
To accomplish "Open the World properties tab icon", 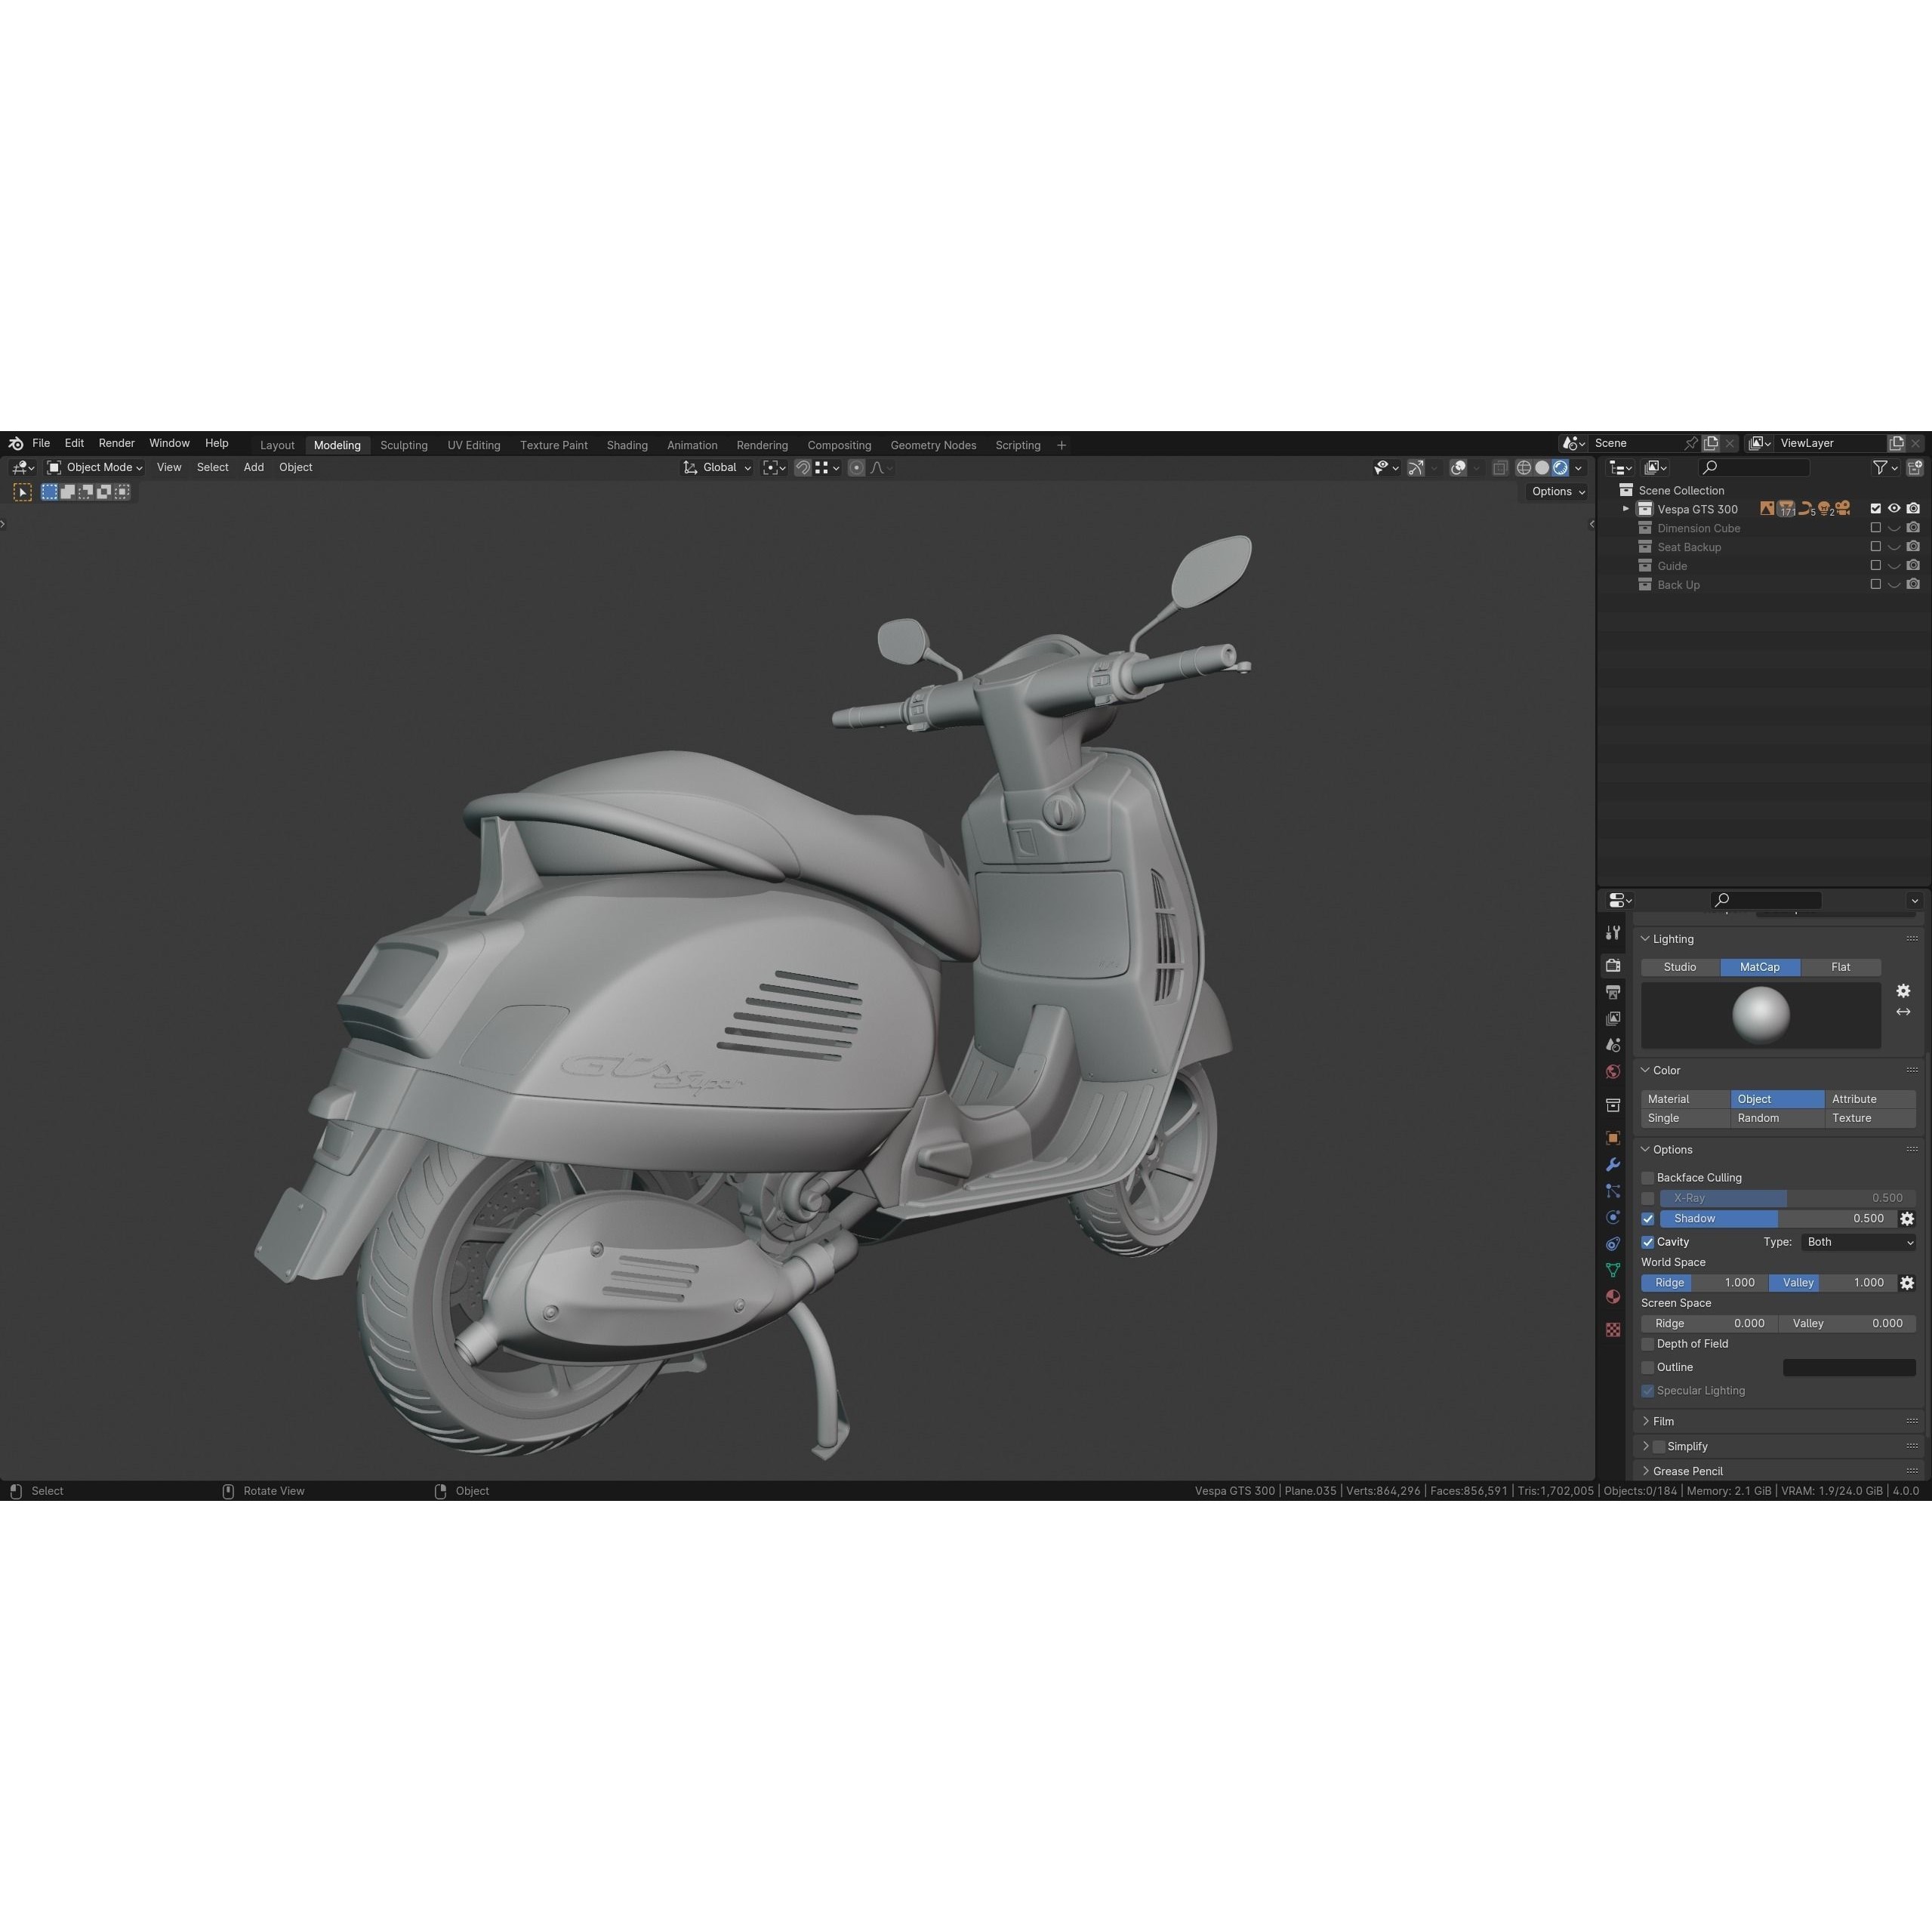I will click(x=1613, y=1072).
